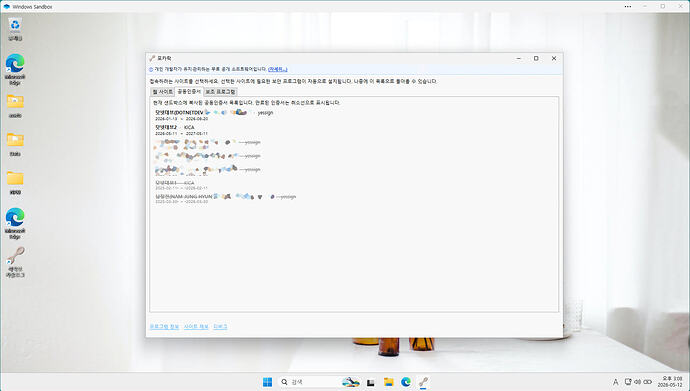Launch the Edge shortcut beneath the Recycle Bin

pyautogui.click(x=15, y=69)
